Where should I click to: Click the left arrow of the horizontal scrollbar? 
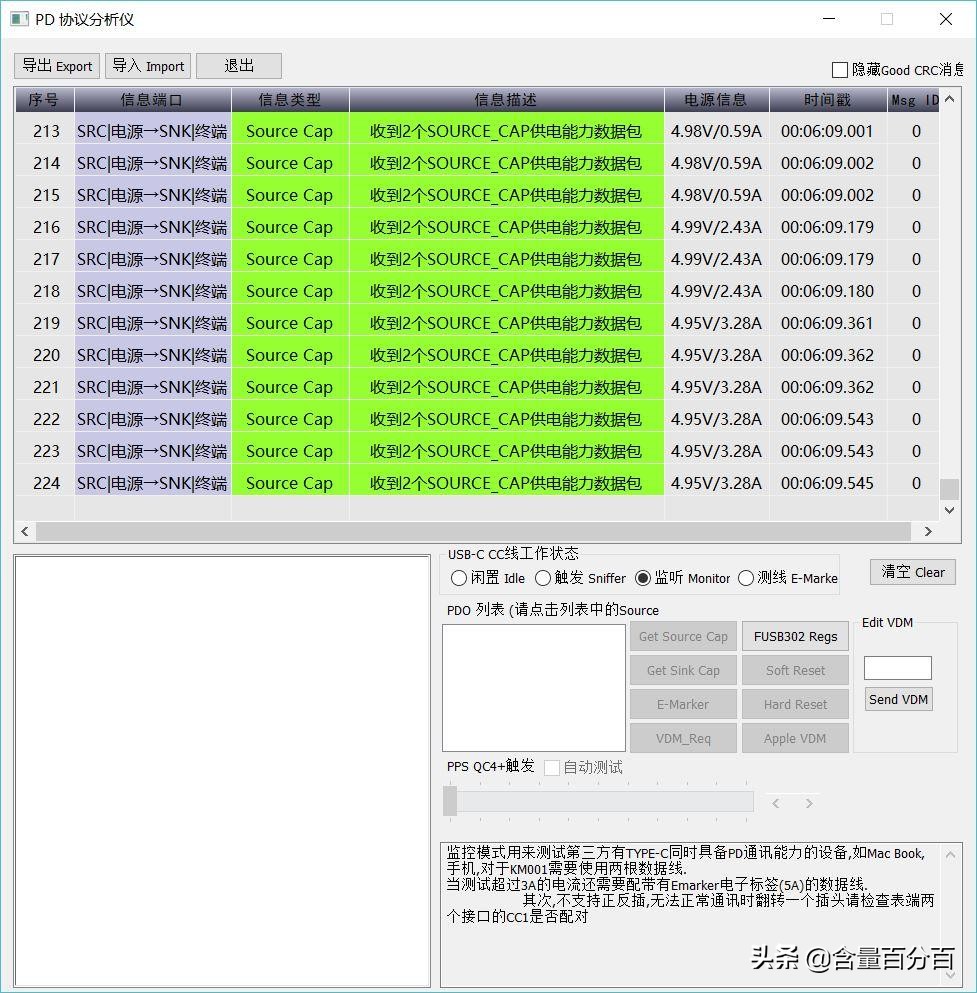(x=23, y=531)
